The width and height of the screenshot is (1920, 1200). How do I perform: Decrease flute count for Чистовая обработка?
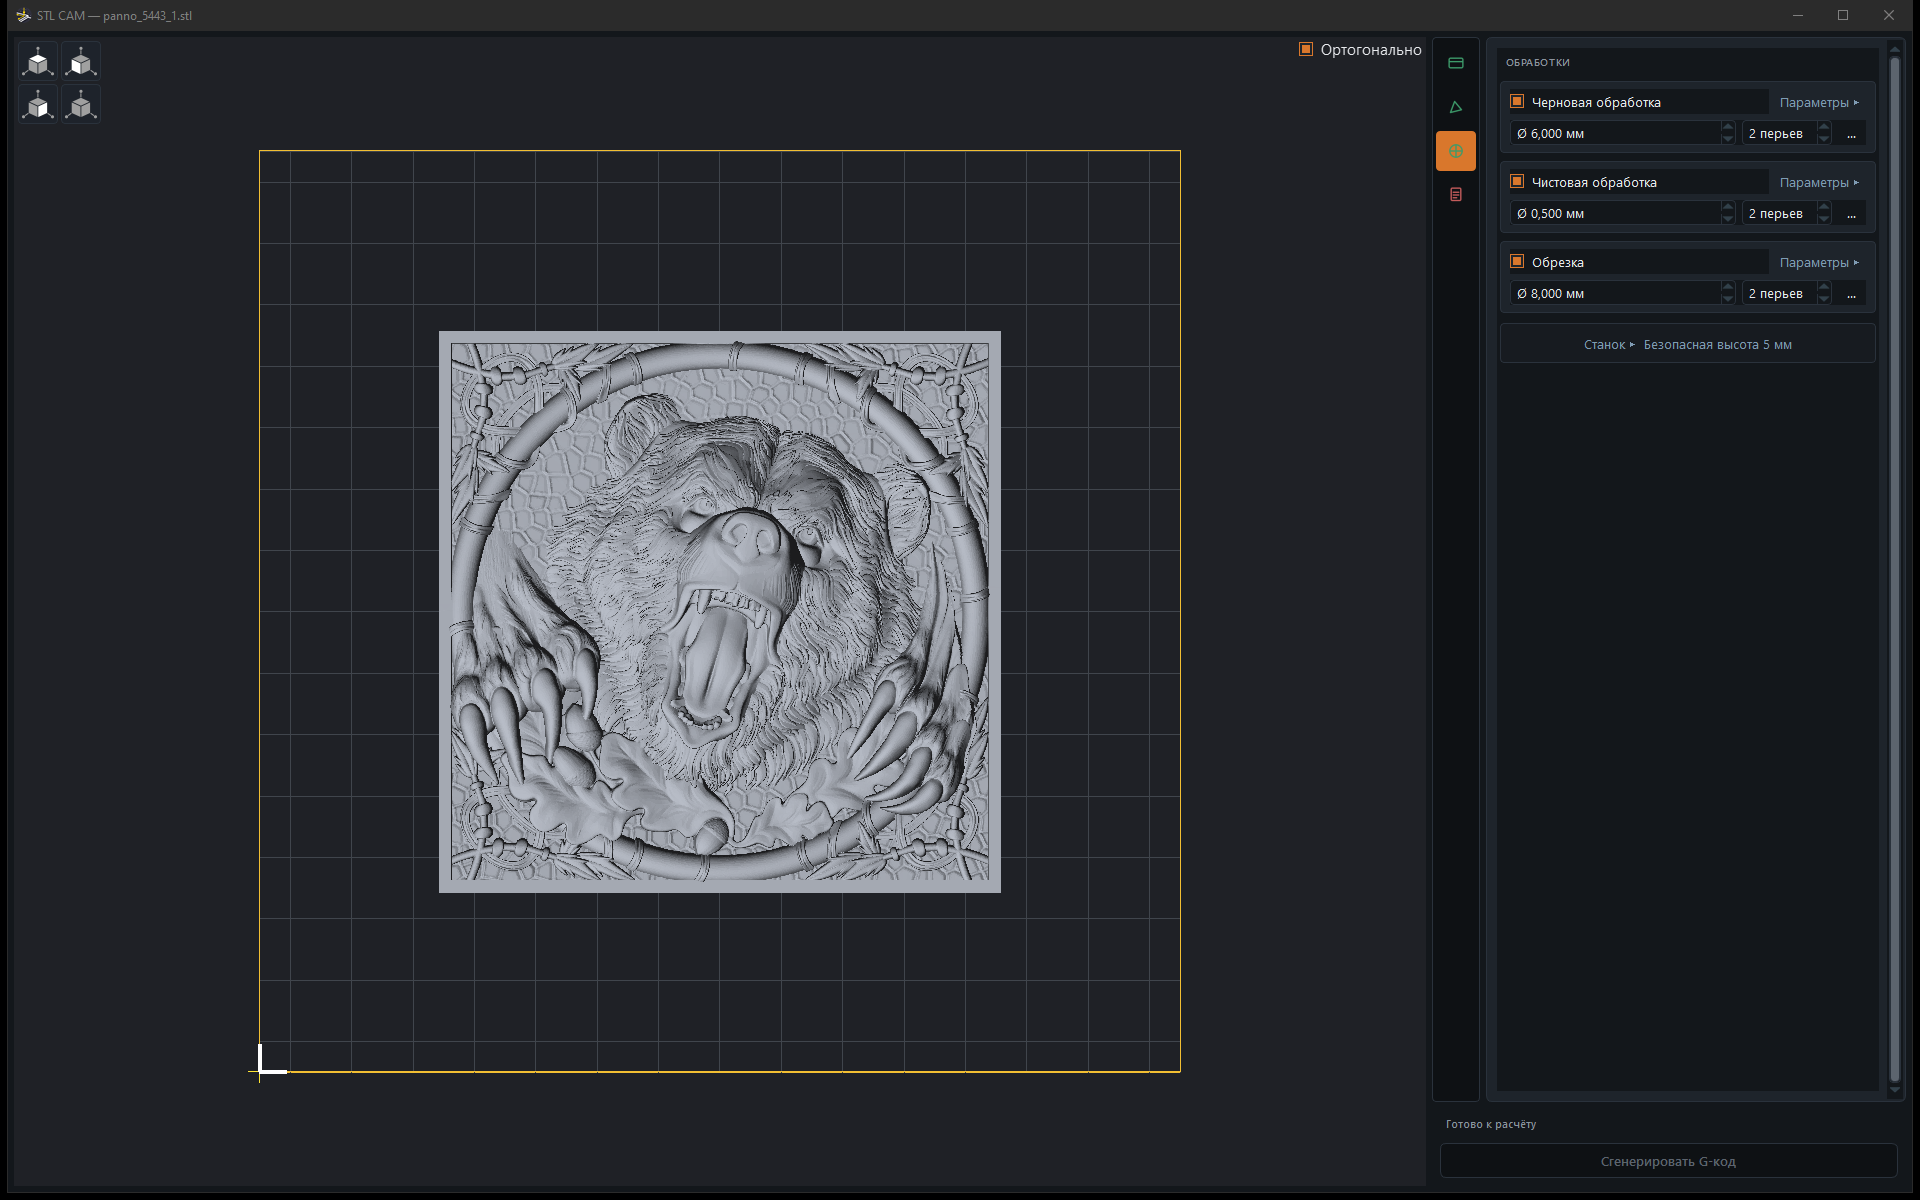(x=1824, y=219)
